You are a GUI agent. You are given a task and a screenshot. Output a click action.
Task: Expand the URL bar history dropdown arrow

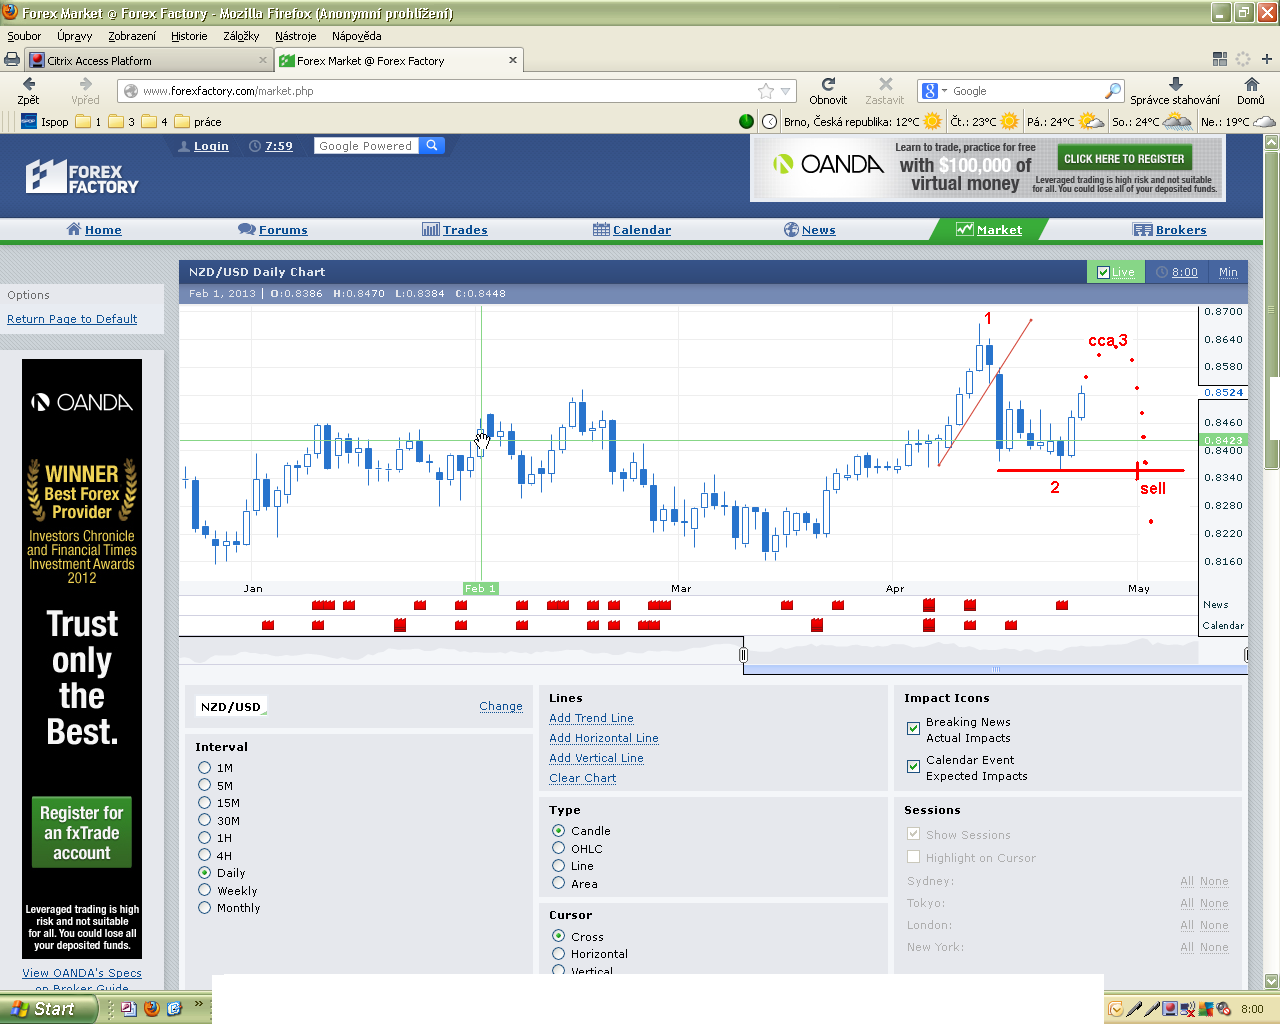coord(786,91)
